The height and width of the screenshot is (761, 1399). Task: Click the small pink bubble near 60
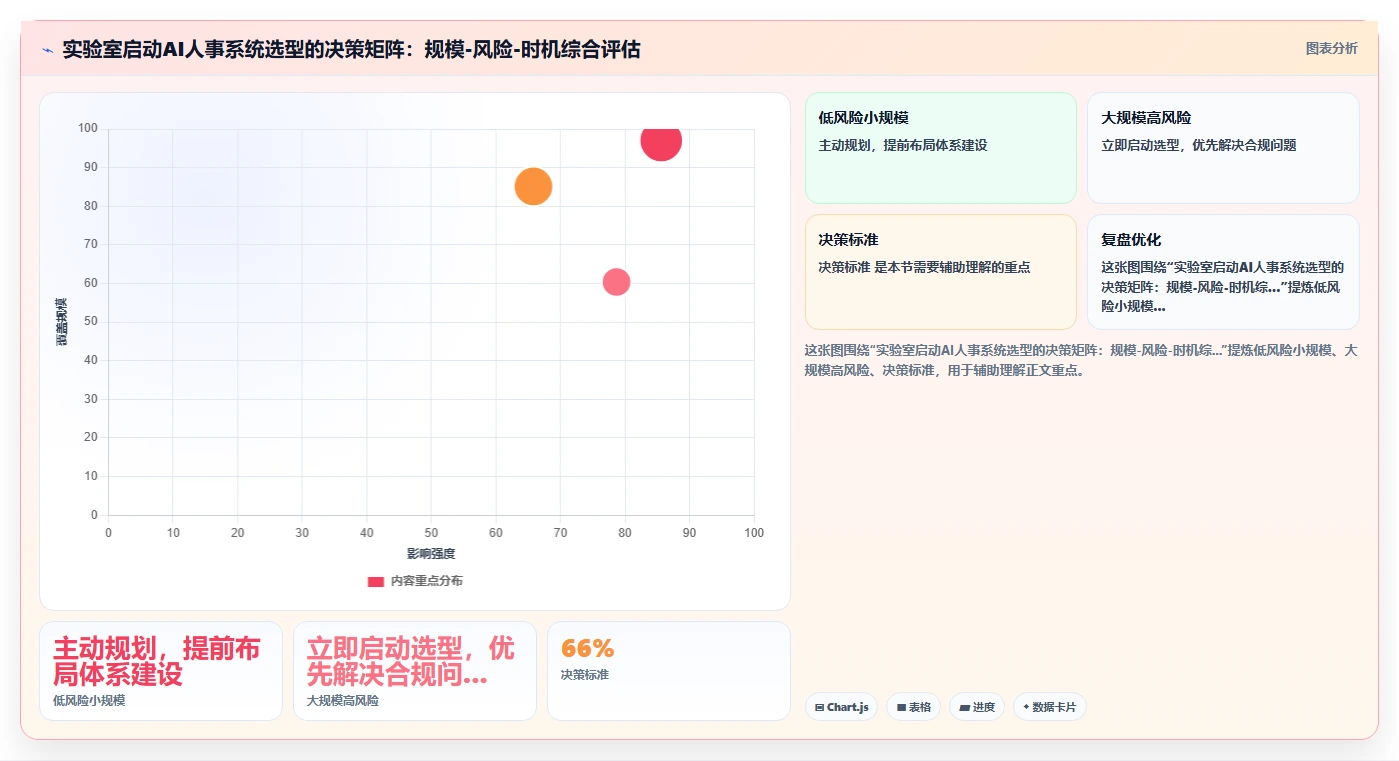616,282
